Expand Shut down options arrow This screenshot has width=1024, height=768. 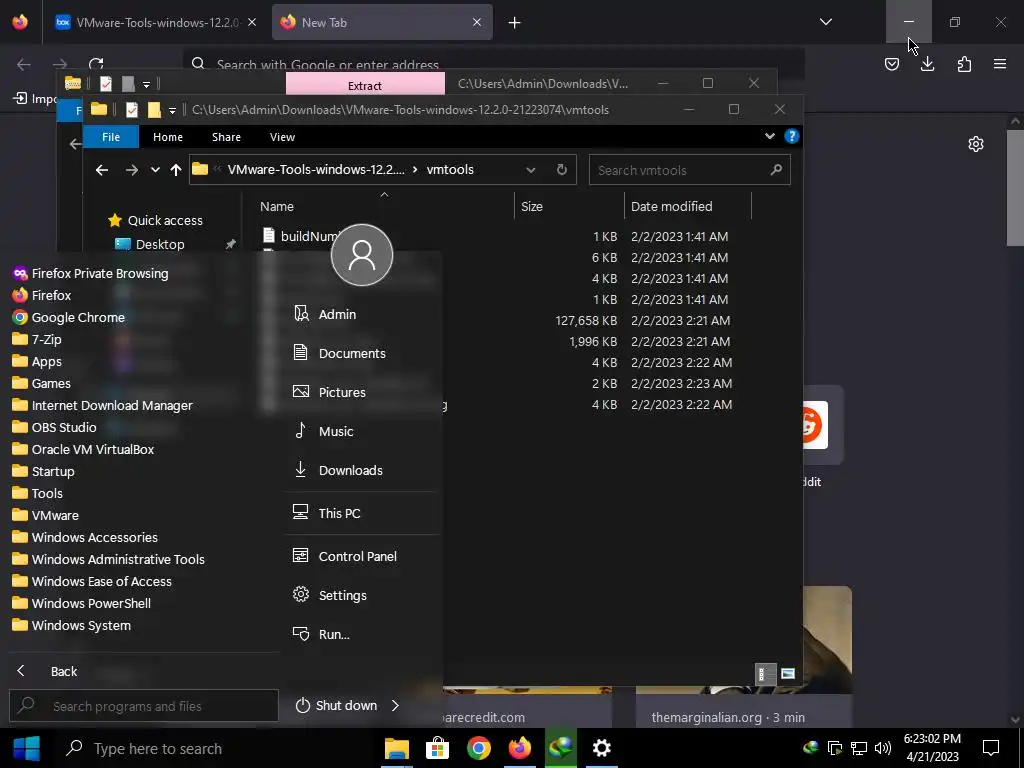pyautogui.click(x=395, y=705)
